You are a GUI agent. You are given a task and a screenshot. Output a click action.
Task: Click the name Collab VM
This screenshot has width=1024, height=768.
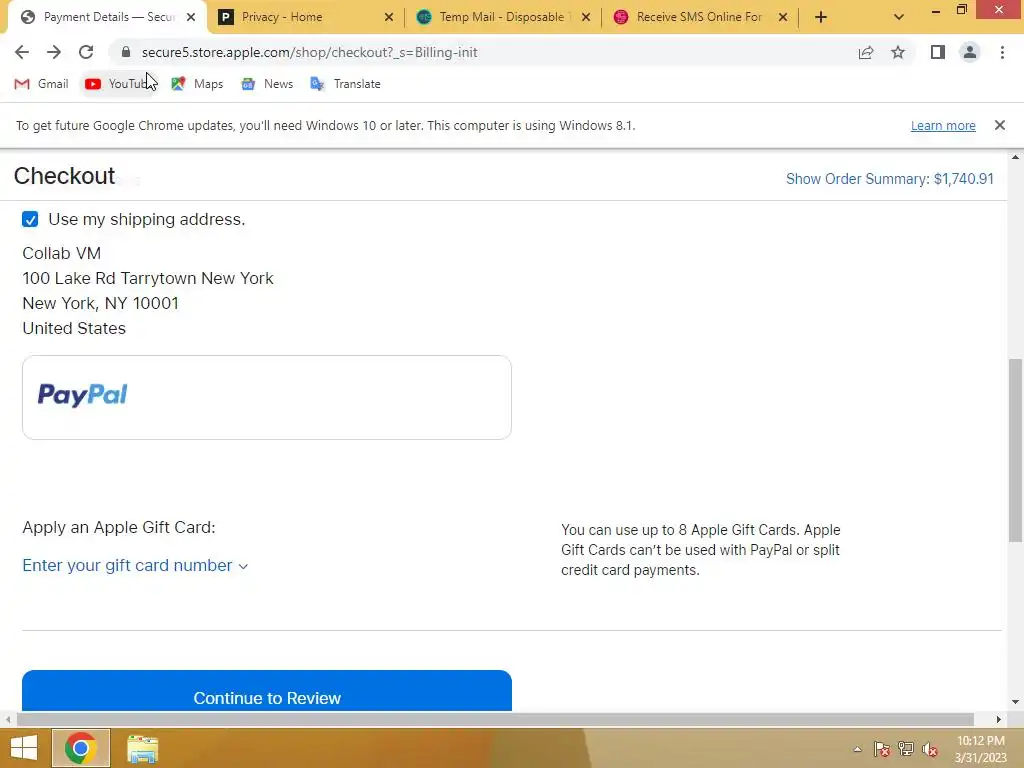61,253
